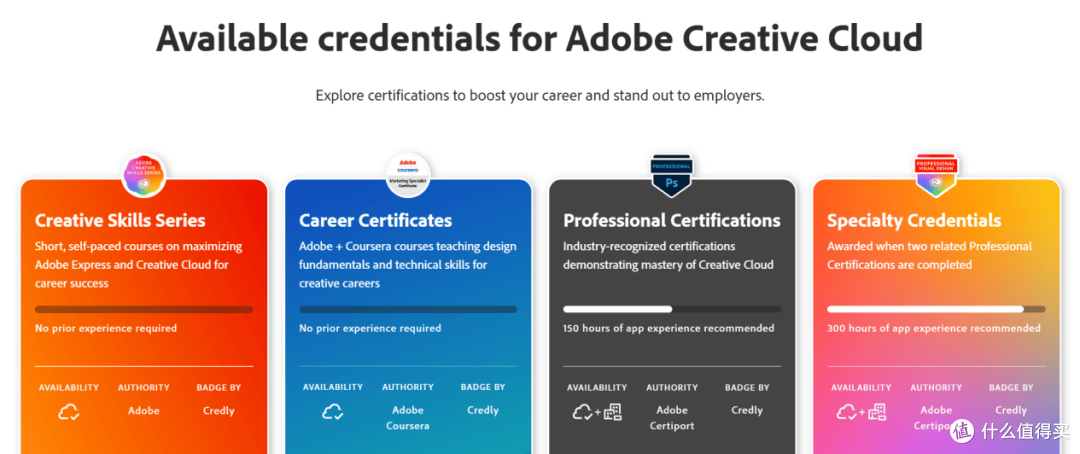
Task: Click 'Credly' in Professional Certifications card
Action: click(747, 411)
